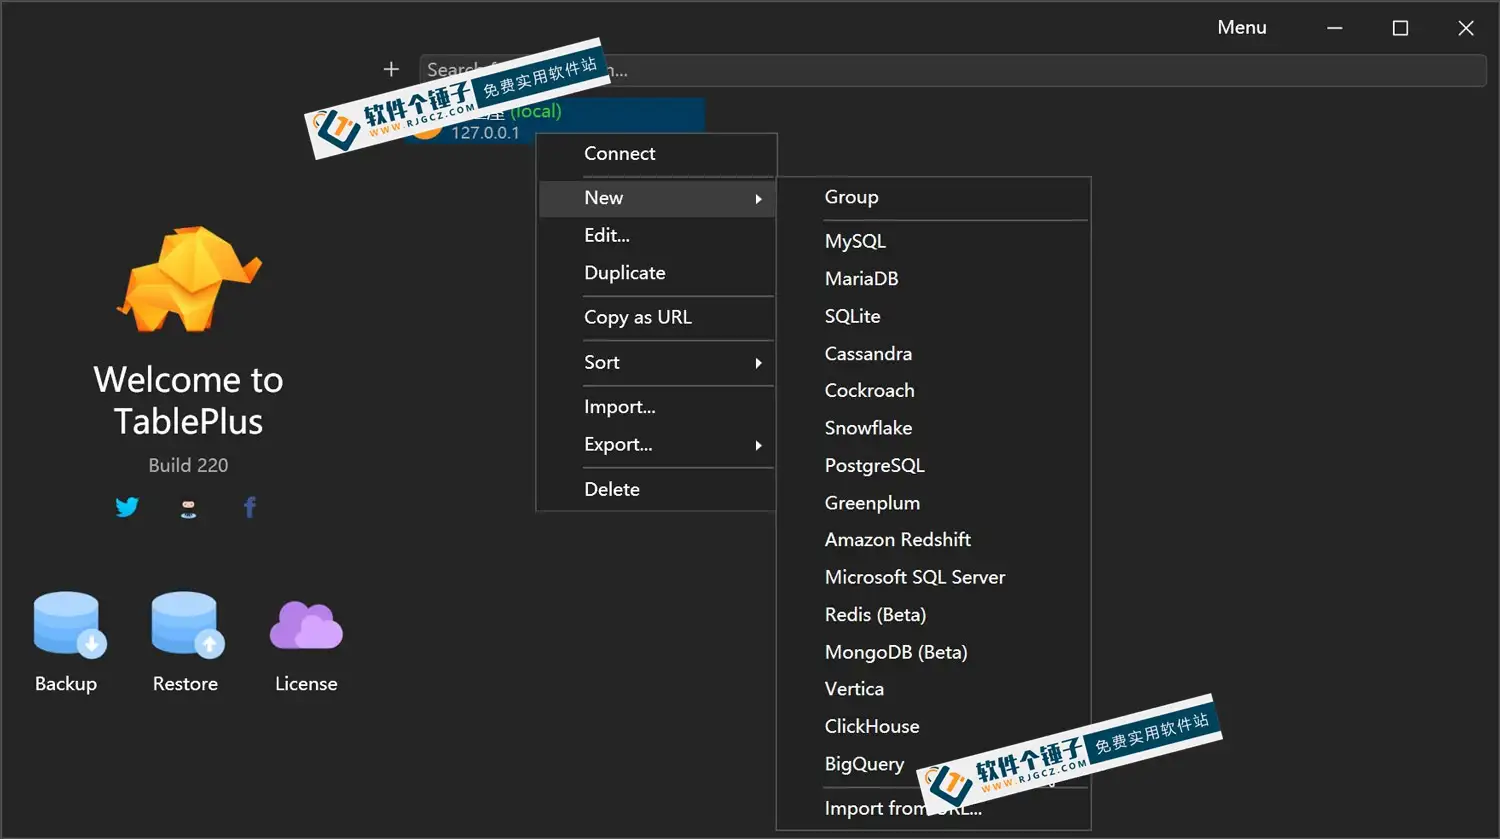
Task: Create new Amazon Redshift connection
Action: point(933,540)
